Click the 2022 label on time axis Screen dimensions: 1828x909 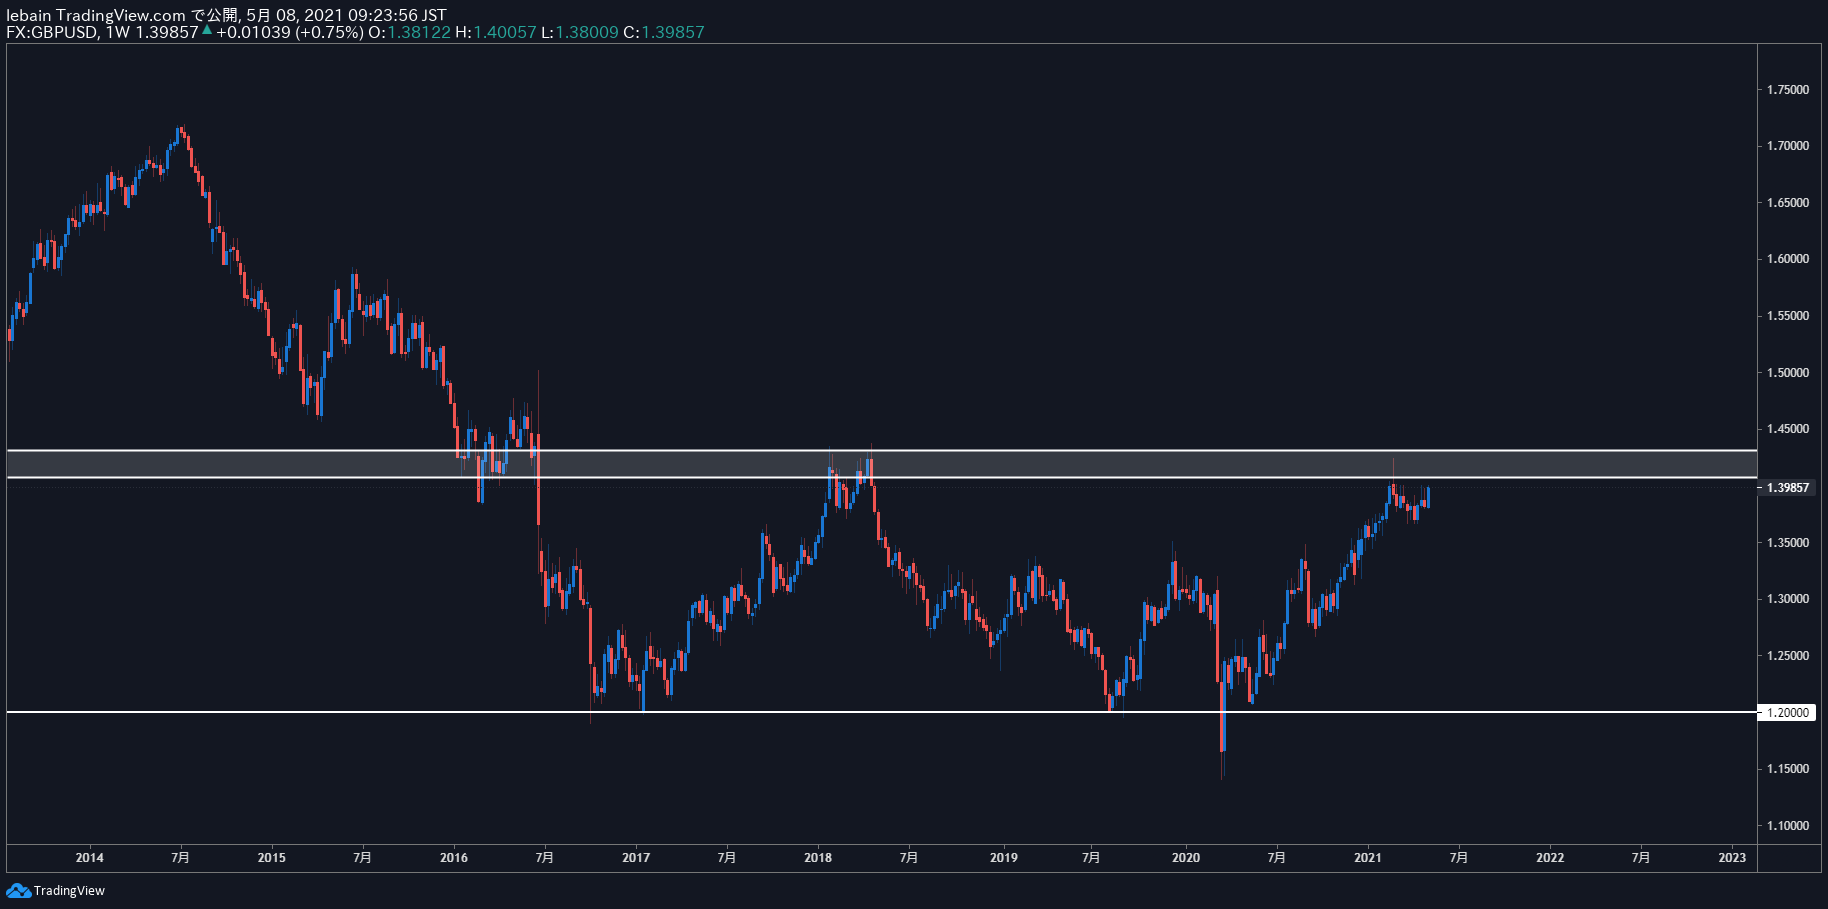[1550, 858]
